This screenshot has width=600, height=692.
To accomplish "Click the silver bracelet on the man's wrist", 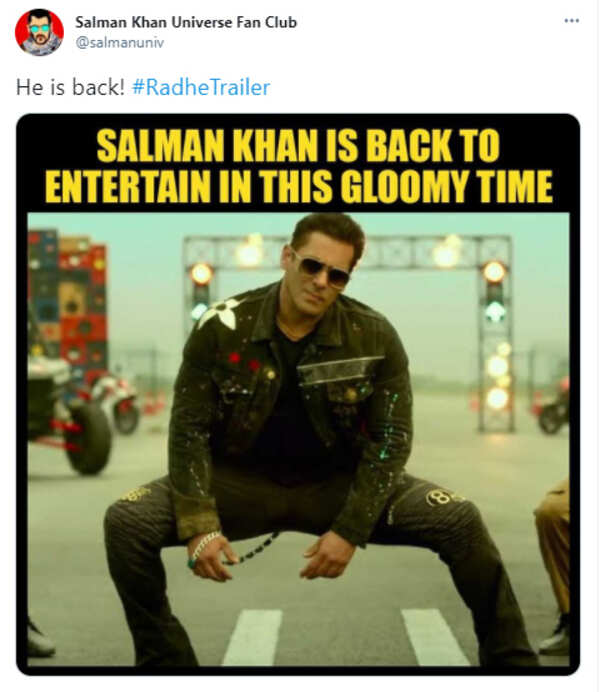I will (x=204, y=546).
